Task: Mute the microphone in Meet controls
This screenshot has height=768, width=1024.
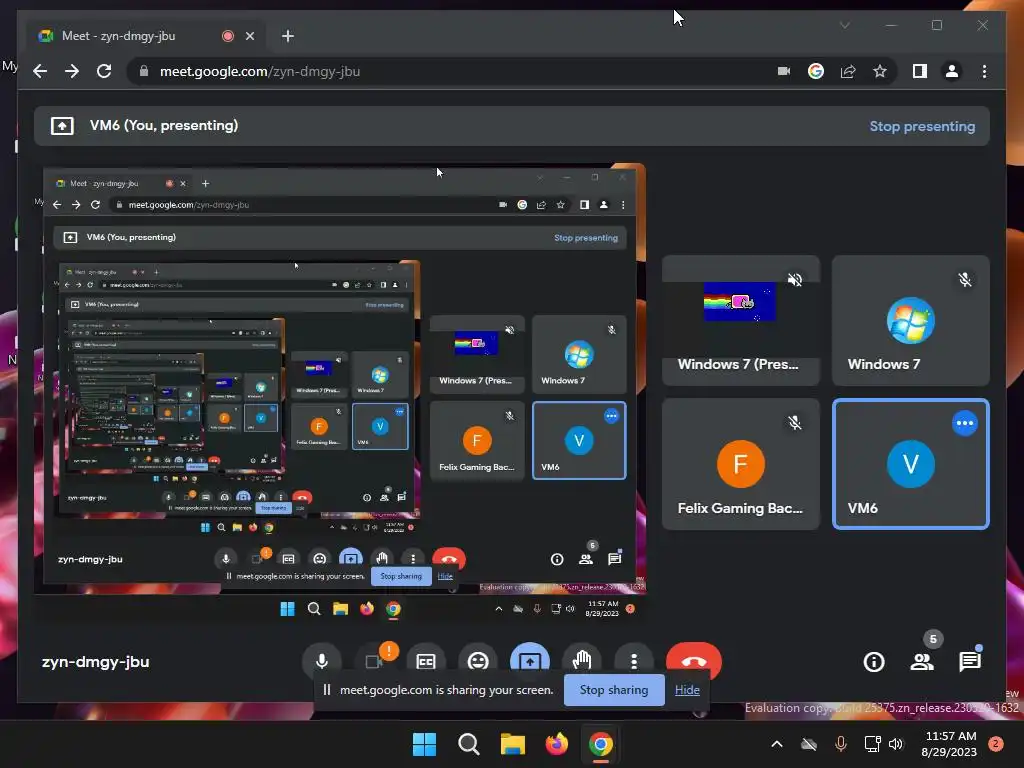Action: tap(321, 662)
